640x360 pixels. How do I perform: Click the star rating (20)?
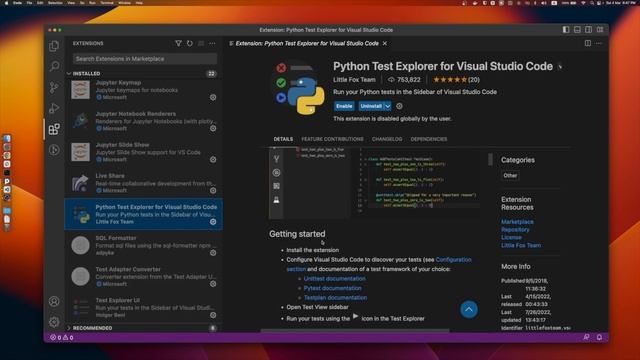456,80
